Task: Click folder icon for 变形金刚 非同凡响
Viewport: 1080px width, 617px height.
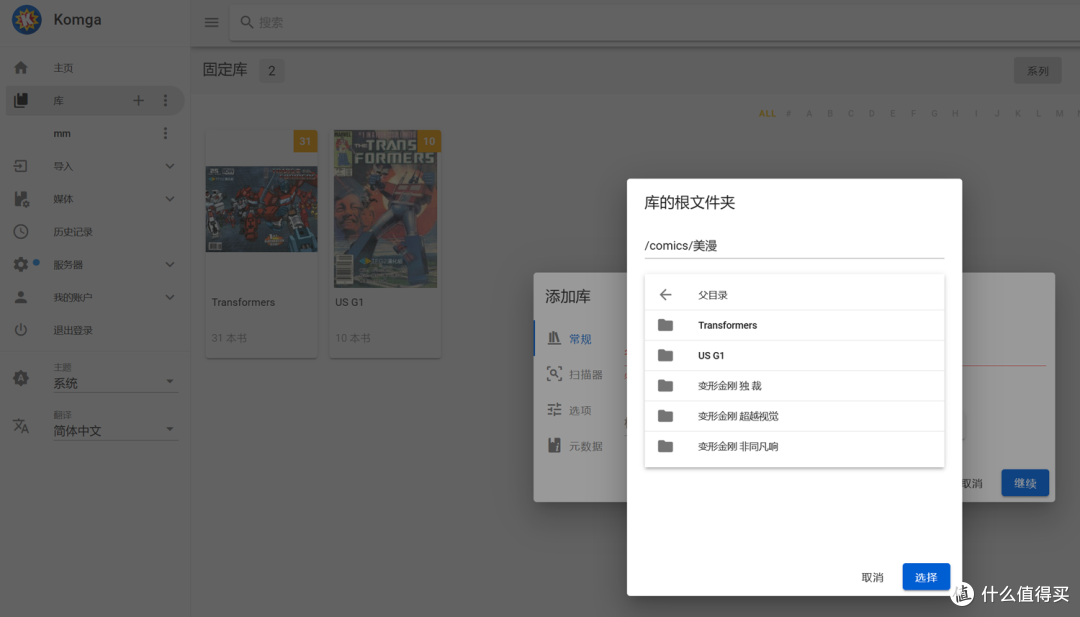Action: (x=665, y=446)
